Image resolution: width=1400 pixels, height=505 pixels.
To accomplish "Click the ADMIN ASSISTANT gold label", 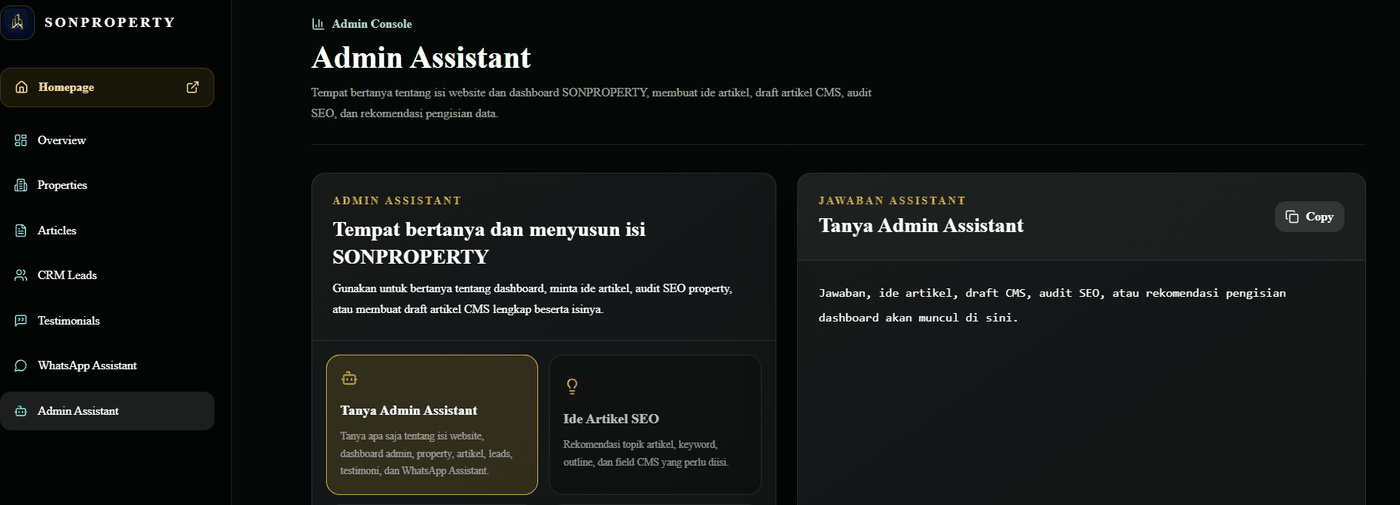I will [x=397, y=201].
